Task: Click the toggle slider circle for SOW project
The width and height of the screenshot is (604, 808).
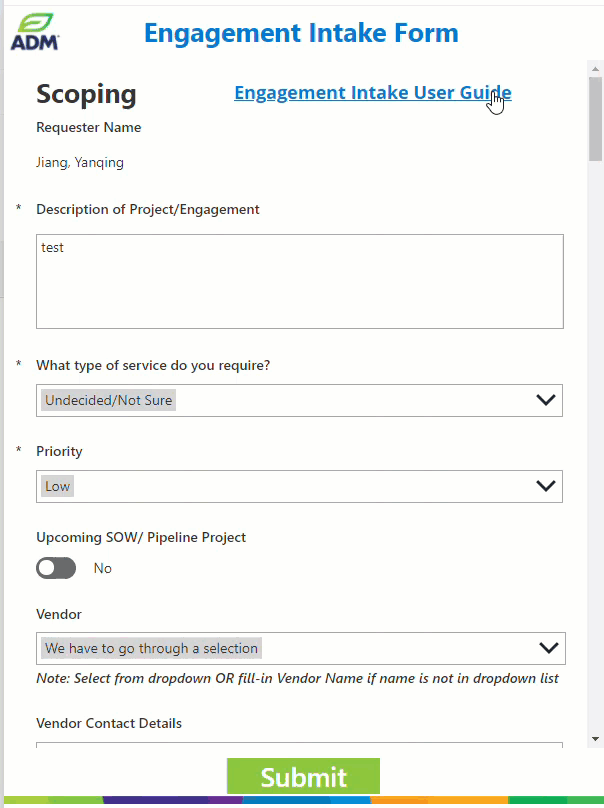Action: [x=47, y=567]
